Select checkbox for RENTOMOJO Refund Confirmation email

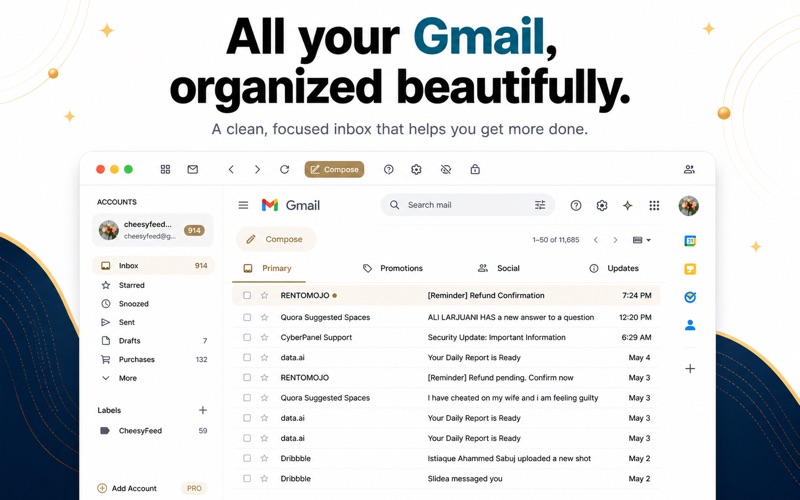[247, 295]
